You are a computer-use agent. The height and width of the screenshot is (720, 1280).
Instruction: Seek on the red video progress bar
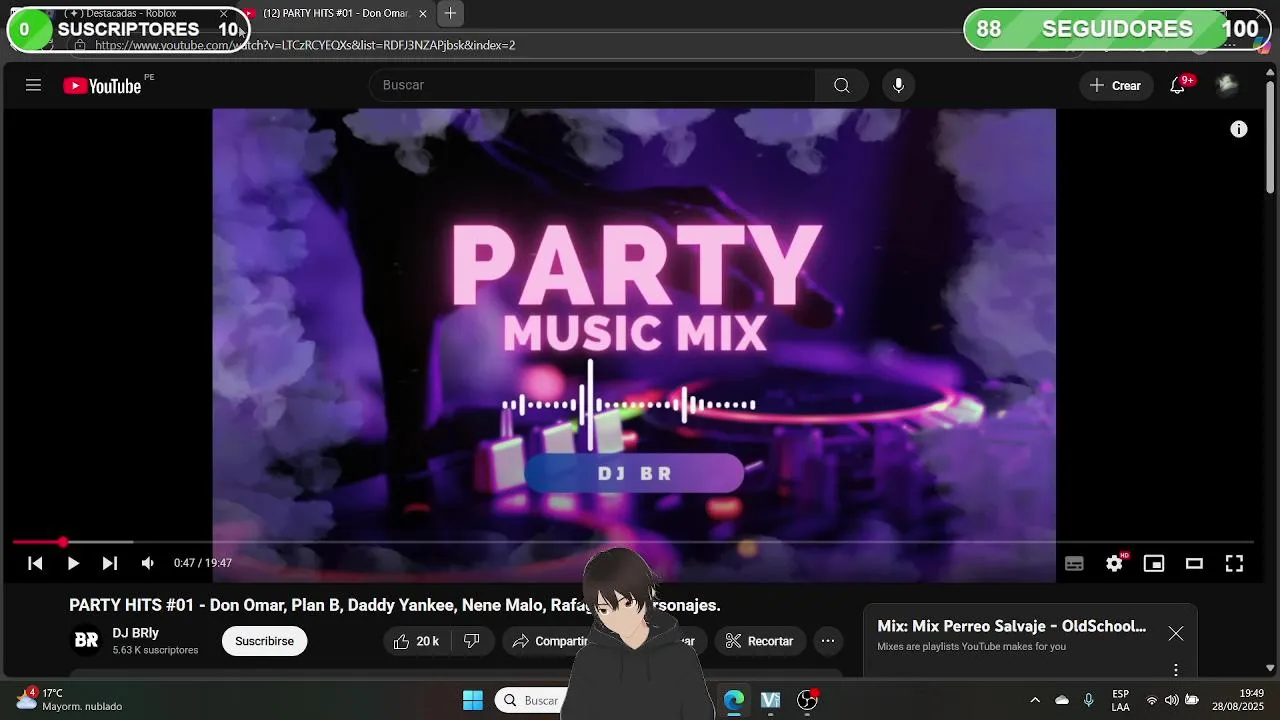[x=633, y=542]
